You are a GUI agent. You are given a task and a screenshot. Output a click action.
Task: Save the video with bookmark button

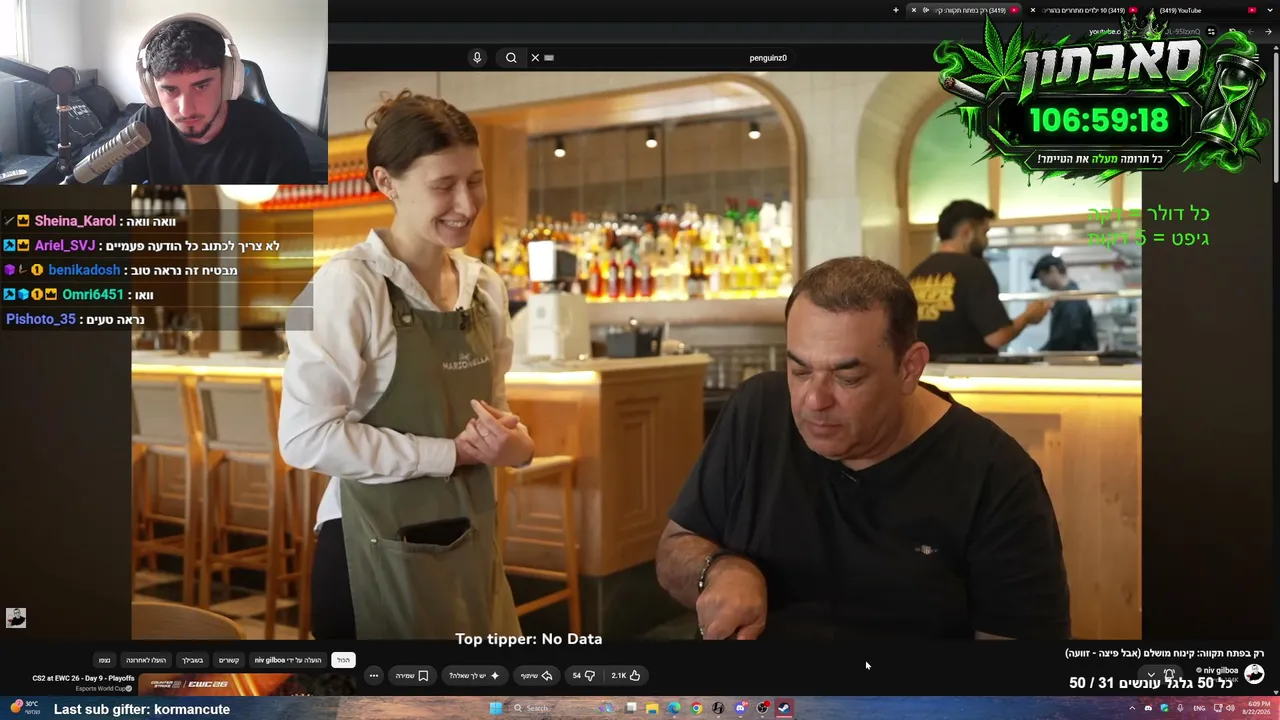pyautogui.click(x=412, y=676)
